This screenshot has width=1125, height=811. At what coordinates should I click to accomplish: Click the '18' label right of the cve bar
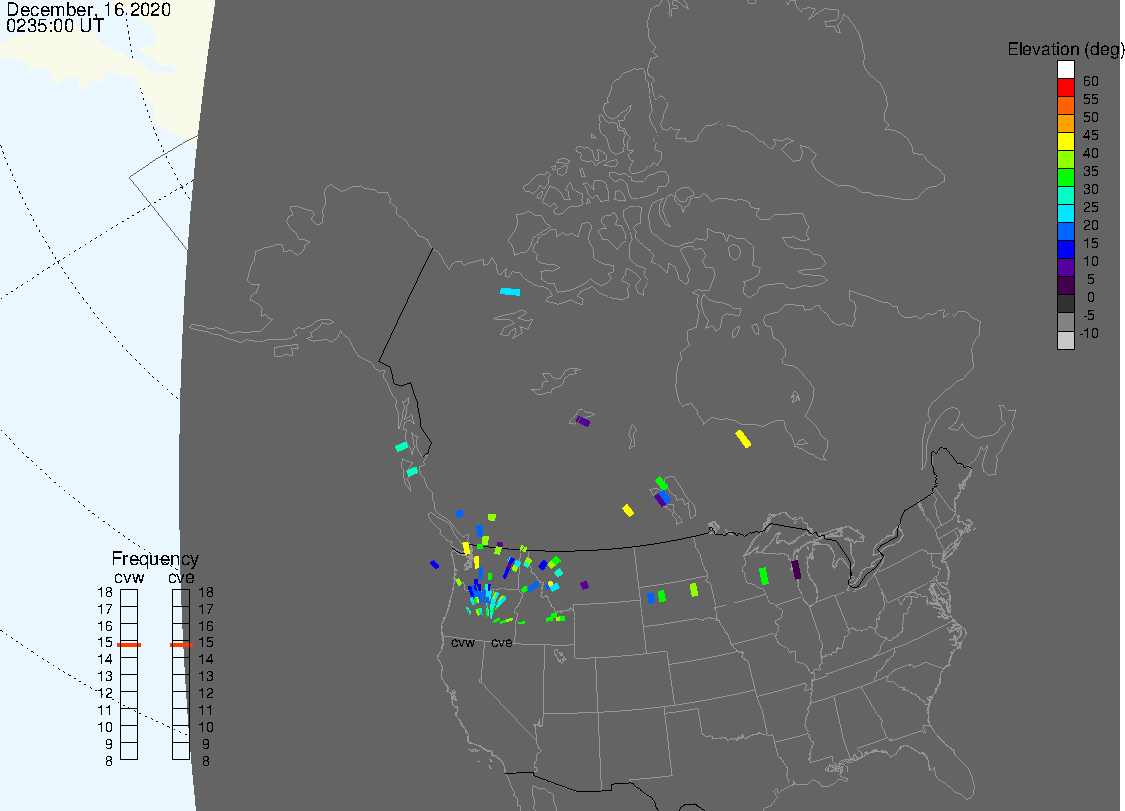click(x=206, y=592)
